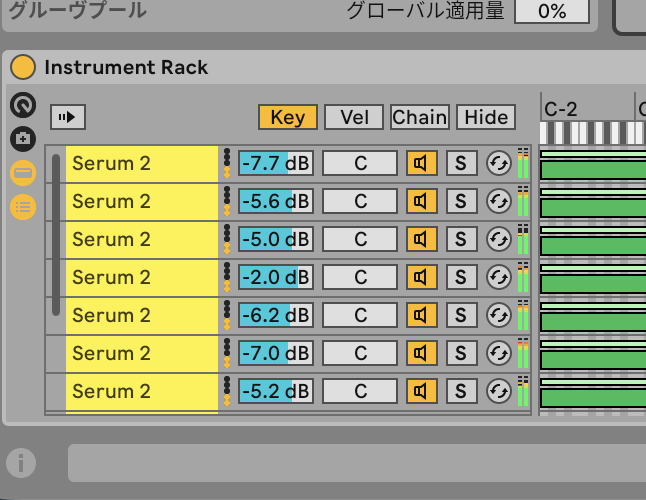Click hot-swap icon on the -7.7 dB chain
Image resolution: width=646 pixels, height=500 pixels.
[499, 164]
